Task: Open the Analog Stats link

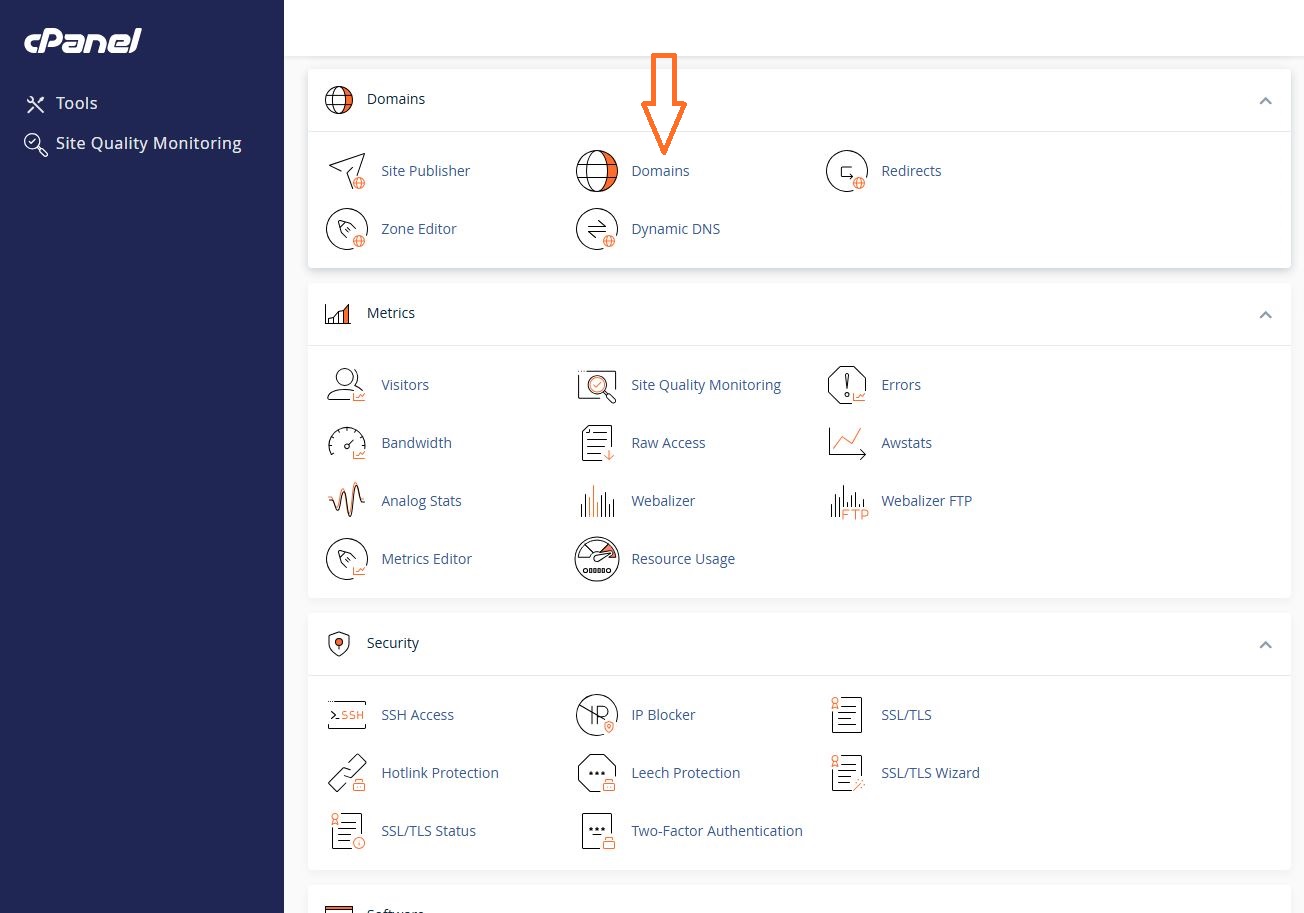Action: click(421, 501)
